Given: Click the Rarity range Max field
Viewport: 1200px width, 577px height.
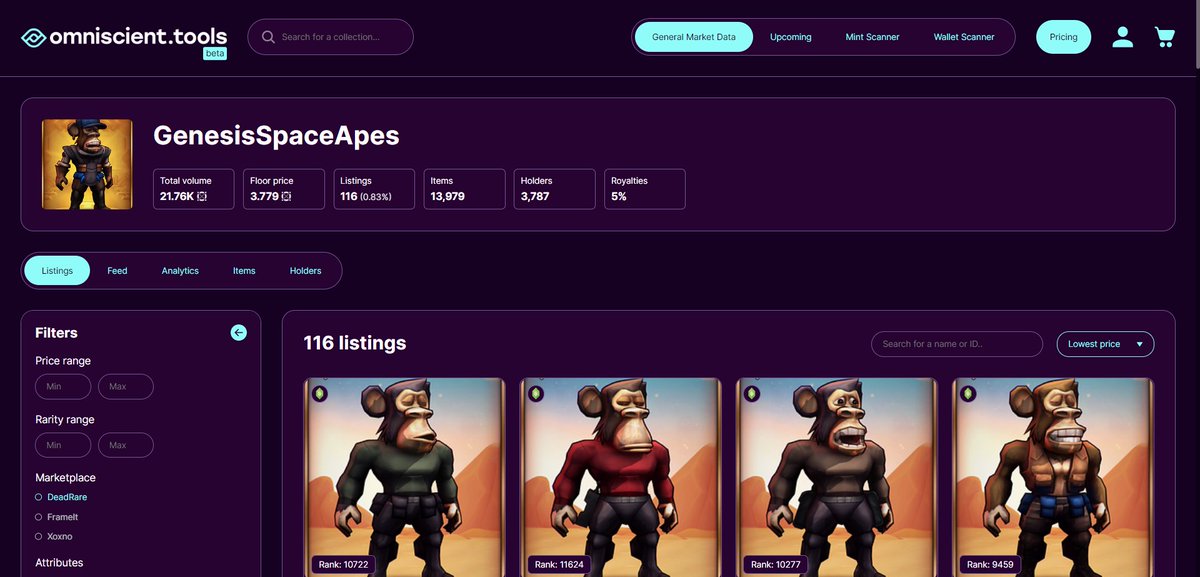Looking at the screenshot, I should [x=125, y=445].
